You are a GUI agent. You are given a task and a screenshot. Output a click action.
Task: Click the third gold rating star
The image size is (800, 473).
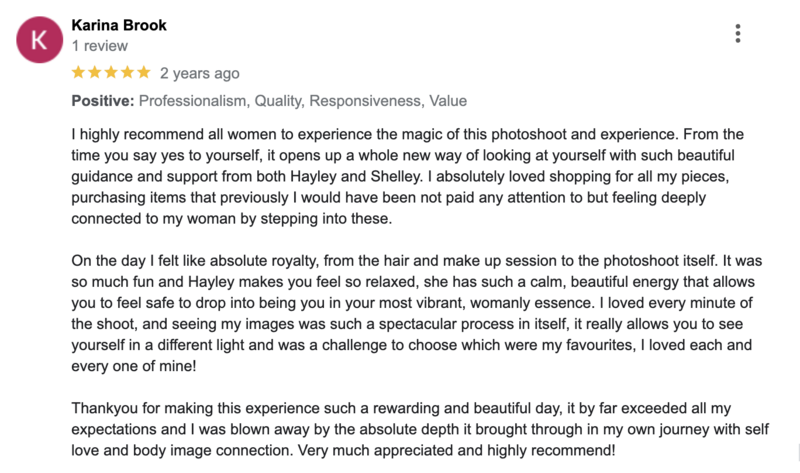tap(111, 72)
